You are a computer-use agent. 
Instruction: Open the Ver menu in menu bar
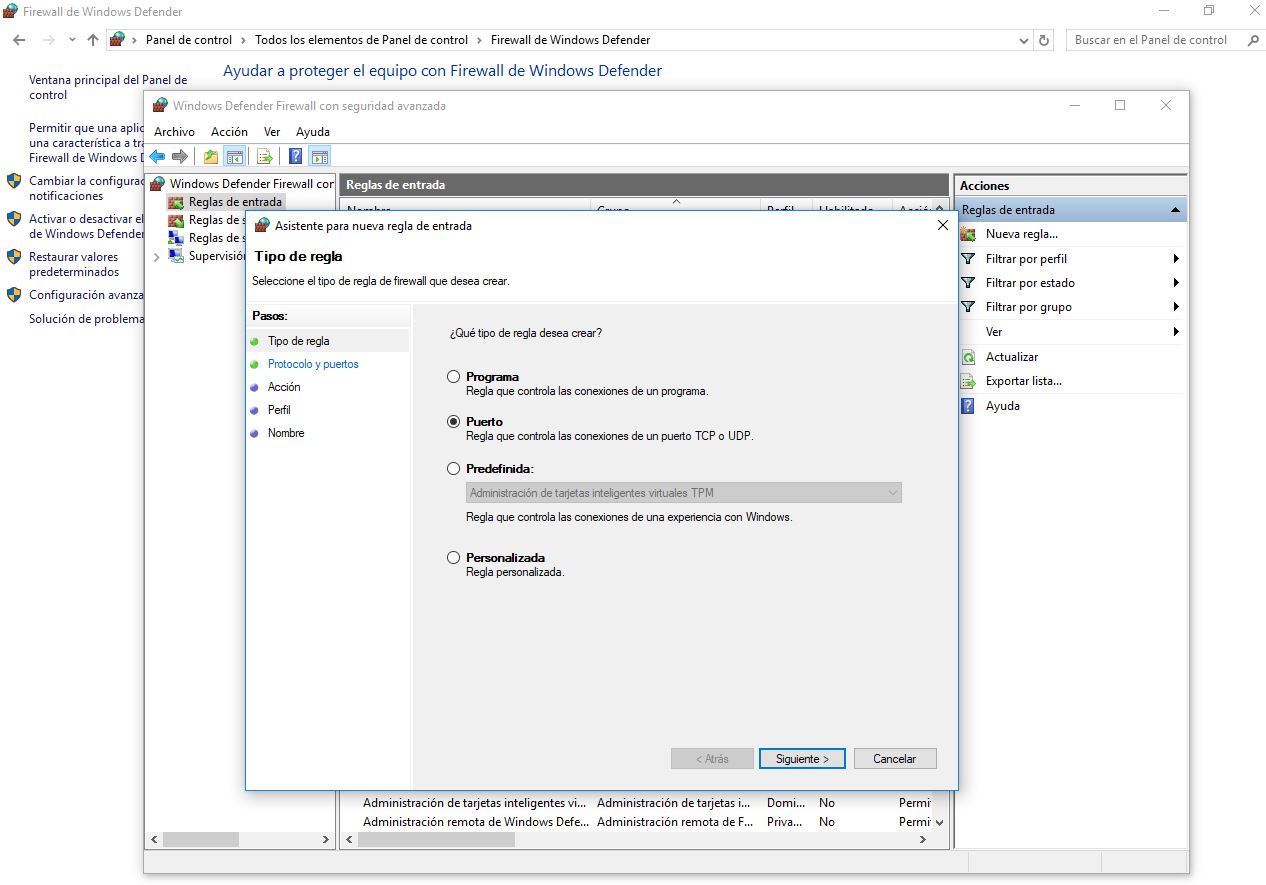[272, 131]
